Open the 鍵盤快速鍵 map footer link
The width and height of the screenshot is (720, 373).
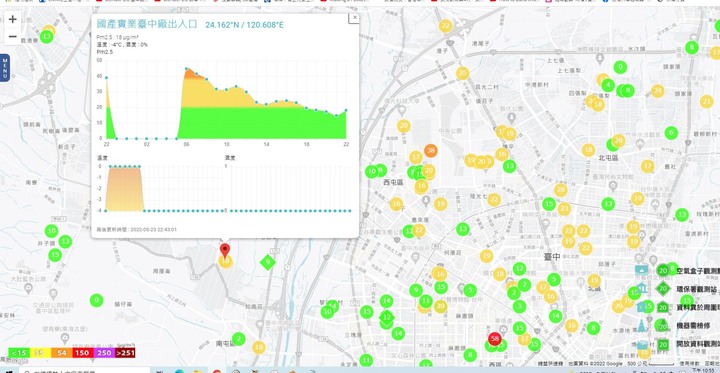click(x=551, y=363)
